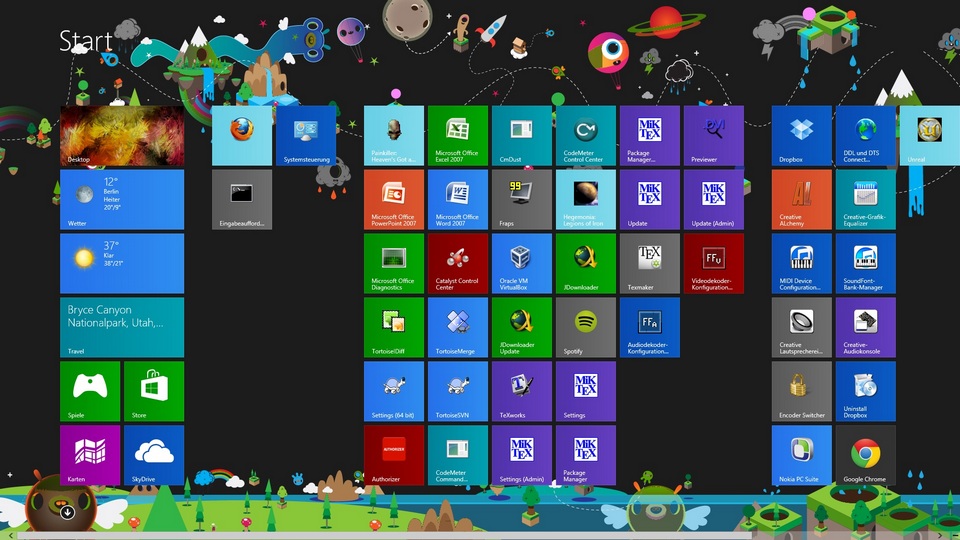The image size is (960, 540).
Task: Launch Encoder Switcher
Action: click(x=801, y=391)
